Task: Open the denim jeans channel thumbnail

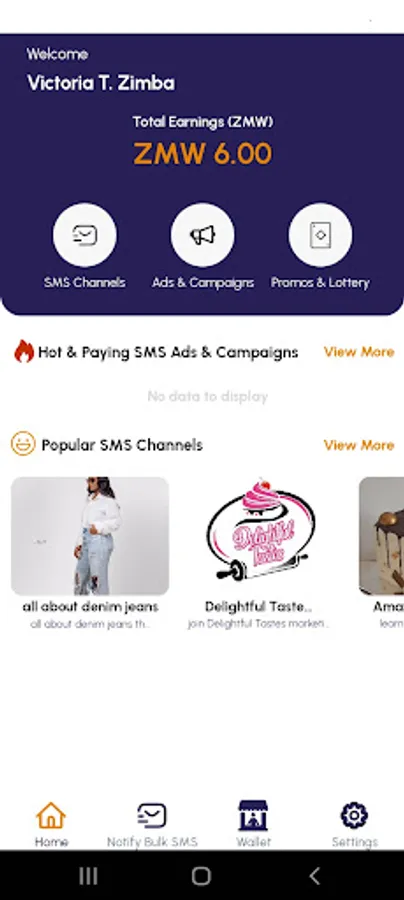Action: 90,536
